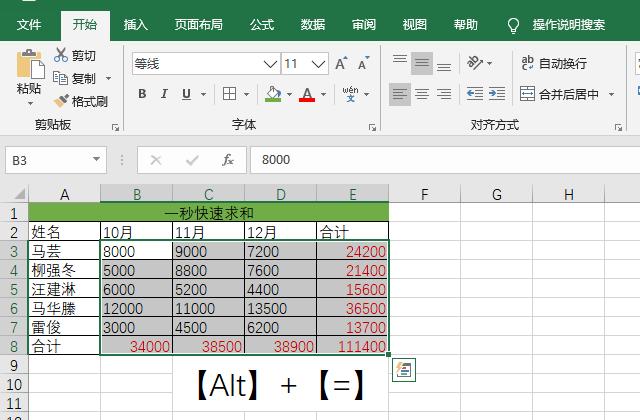Click the lightbulb tell-me icon
640x420 pixels.
(x=513, y=25)
